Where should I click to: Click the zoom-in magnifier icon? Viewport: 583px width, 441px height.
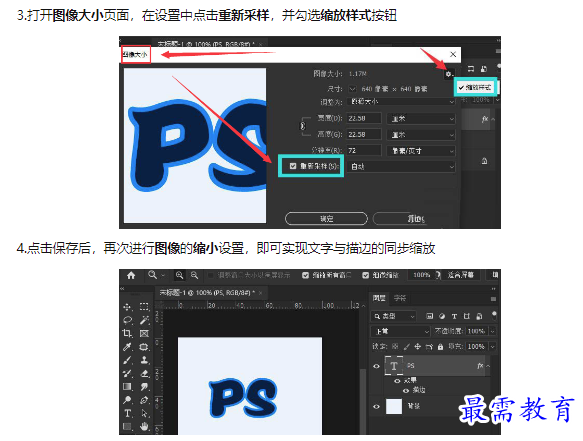[180, 275]
